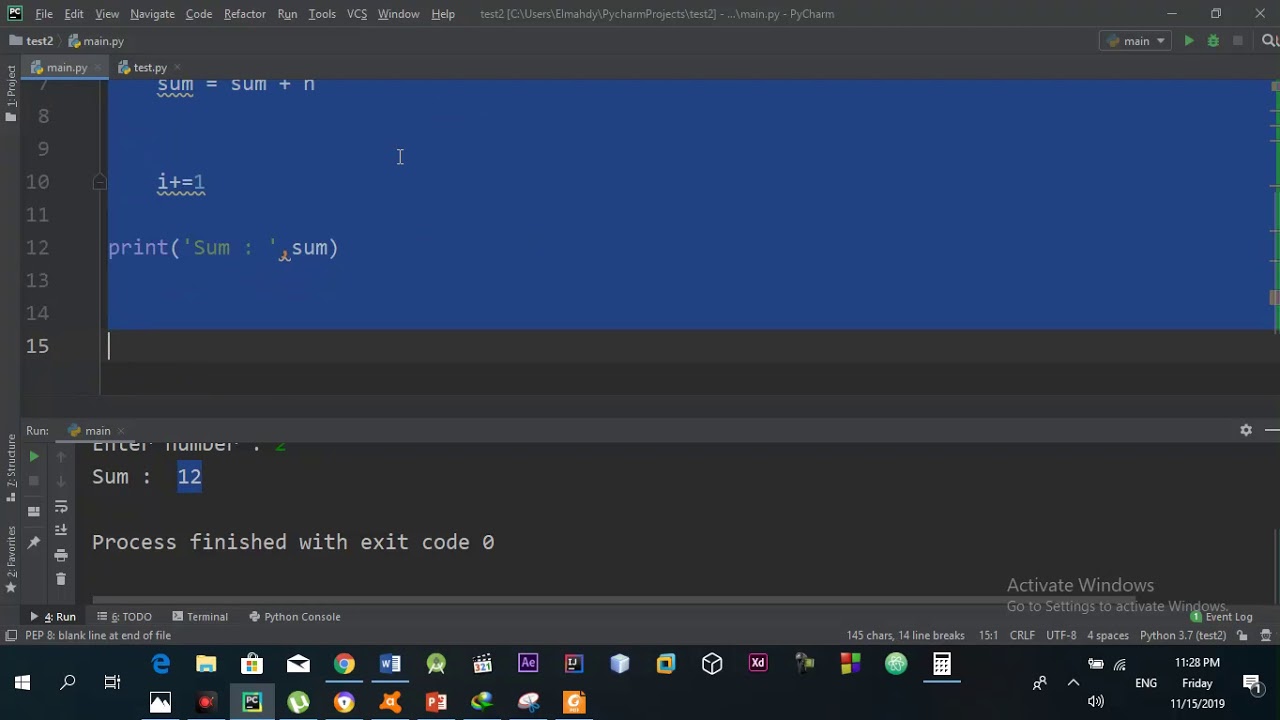The image size is (1280, 720).
Task: Open the Python Console tab
Action: point(295,617)
